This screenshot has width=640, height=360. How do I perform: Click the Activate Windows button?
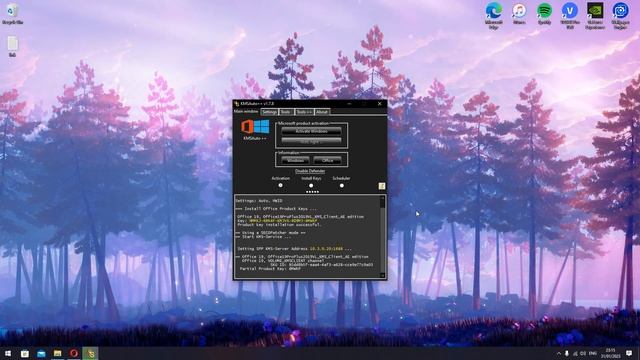pos(311,131)
